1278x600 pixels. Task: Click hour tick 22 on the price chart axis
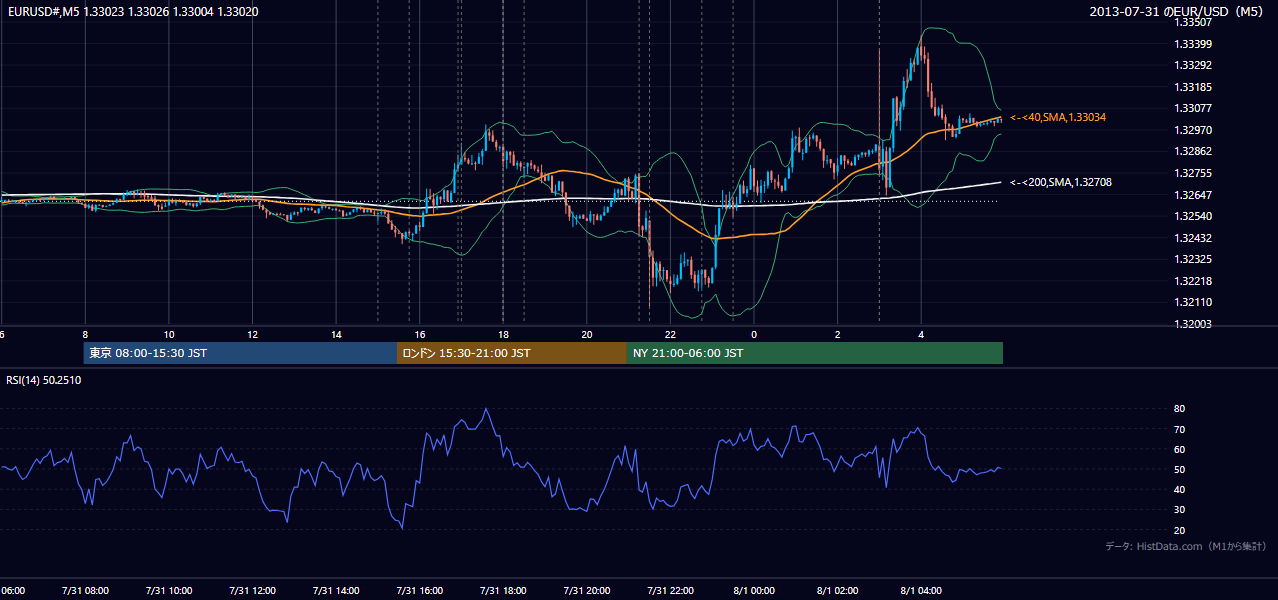[670, 334]
